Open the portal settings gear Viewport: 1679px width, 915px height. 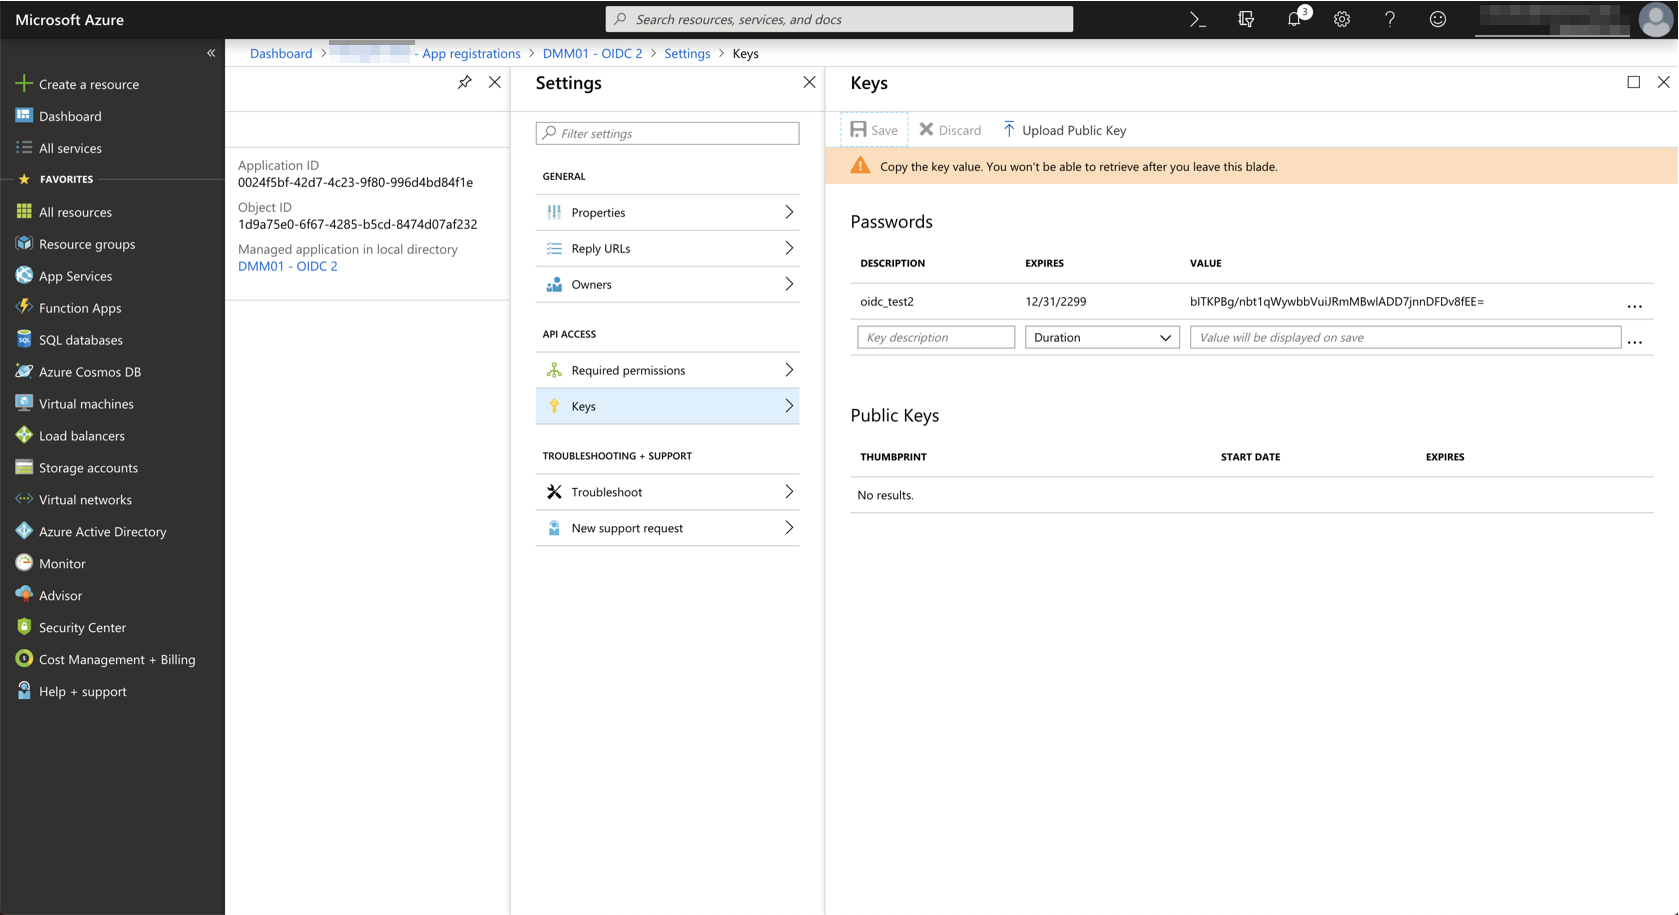[1341, 18]
